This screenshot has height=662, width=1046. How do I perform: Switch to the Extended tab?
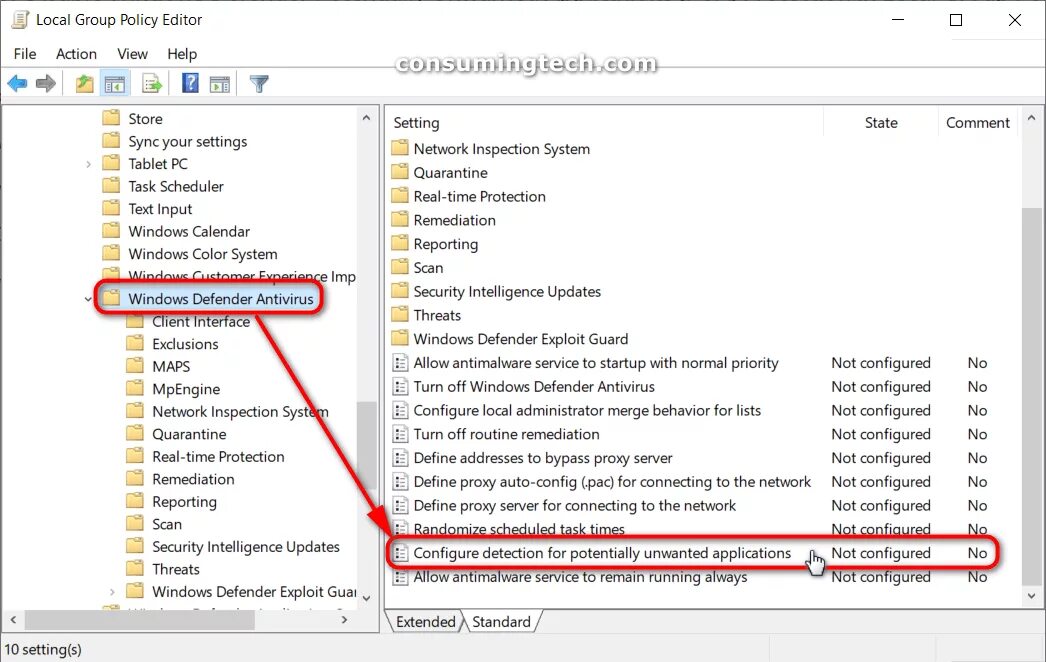point(425,622)
